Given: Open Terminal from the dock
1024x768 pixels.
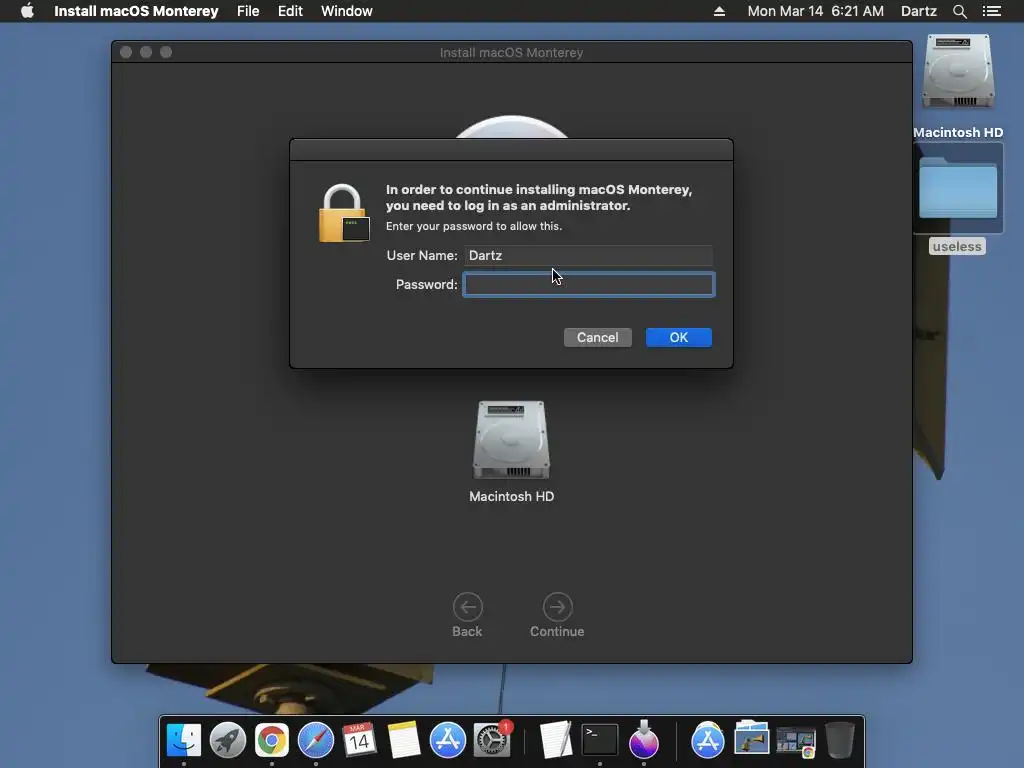Looking at the screenshot, I should [600, 740].
